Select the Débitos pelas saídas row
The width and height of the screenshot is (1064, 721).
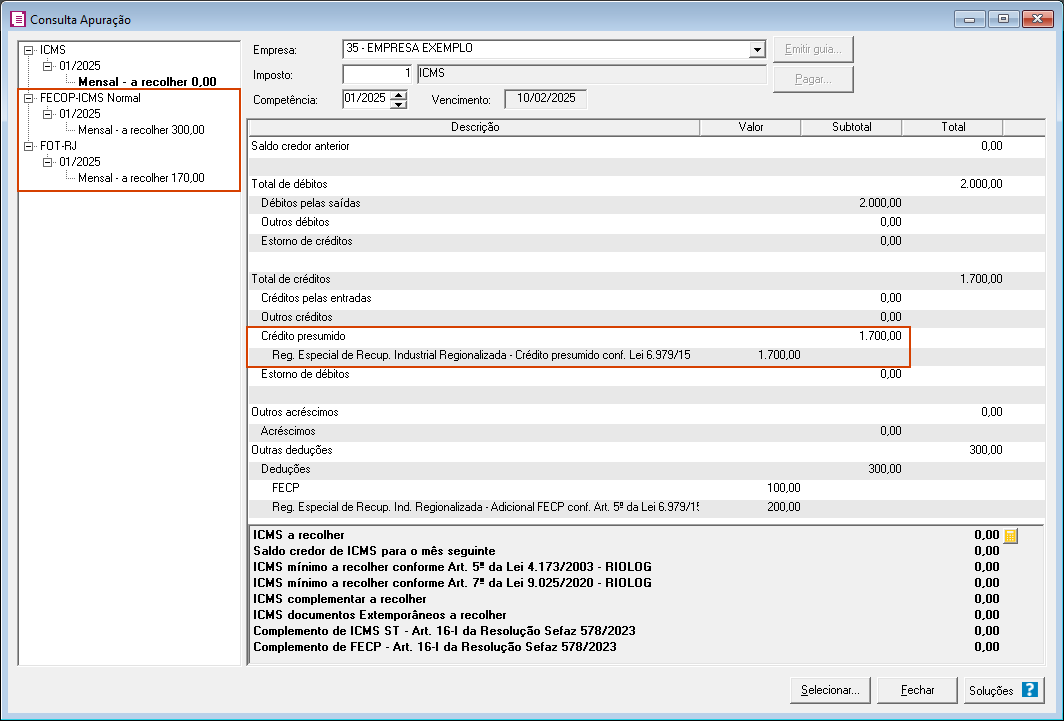click(x=647, y=203)
